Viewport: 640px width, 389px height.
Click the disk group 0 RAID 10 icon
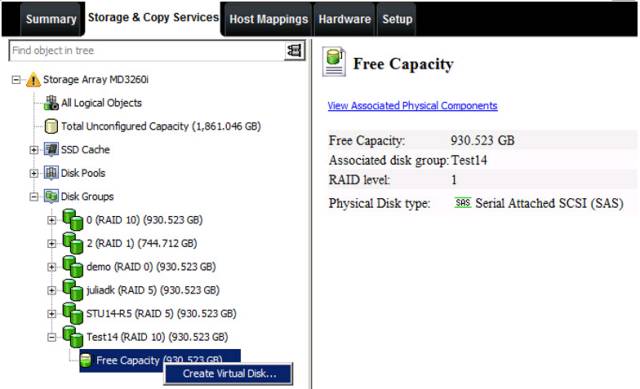click(x=73, y=220)
